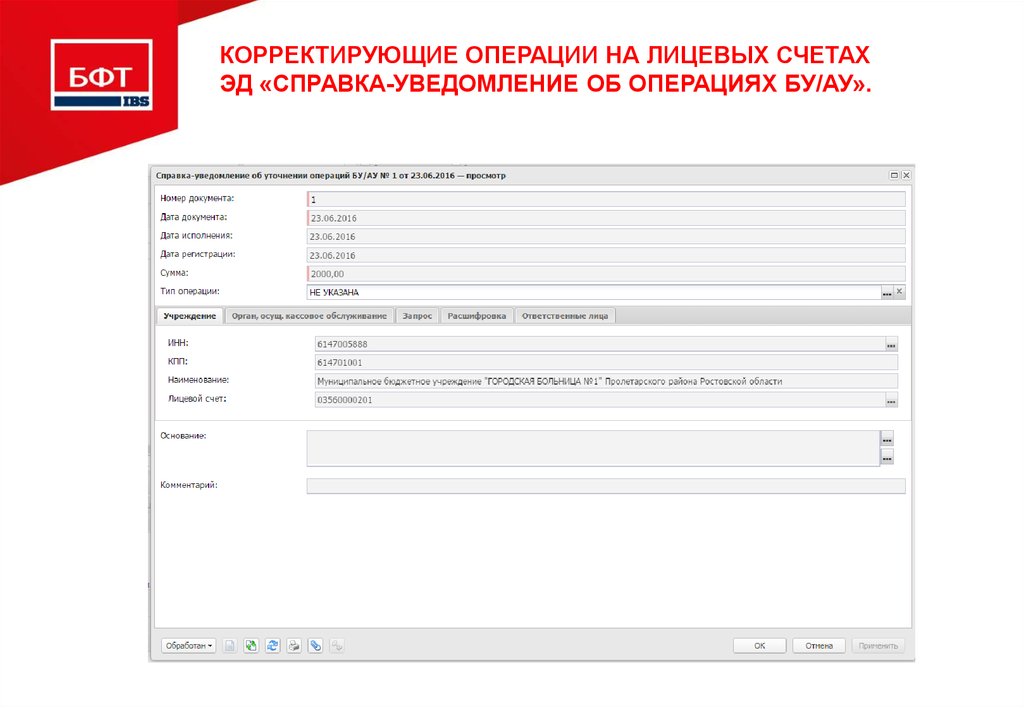Open the Тип операции dropdown field

[x=590, y=292]
